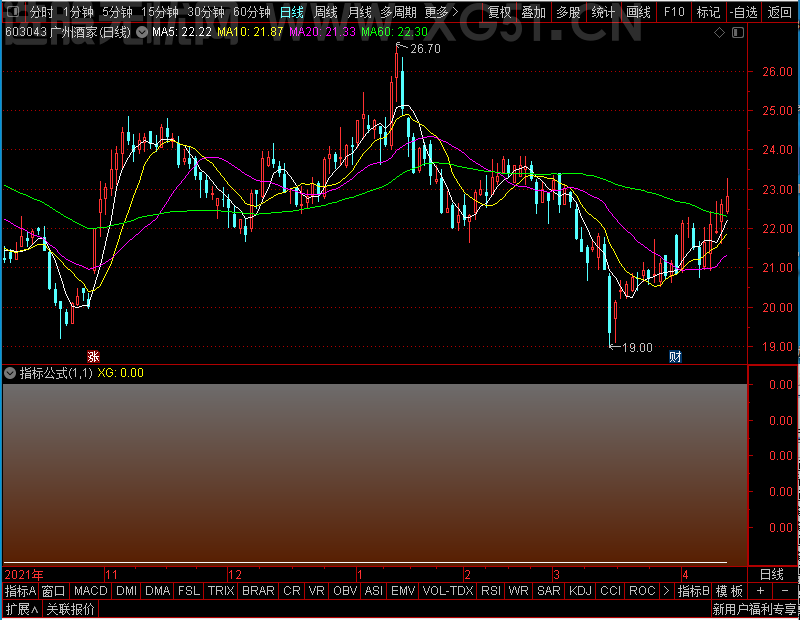Expand the 更多 period options
The height and width of the screenshot is (620, 800).
(x=441, y=12)
